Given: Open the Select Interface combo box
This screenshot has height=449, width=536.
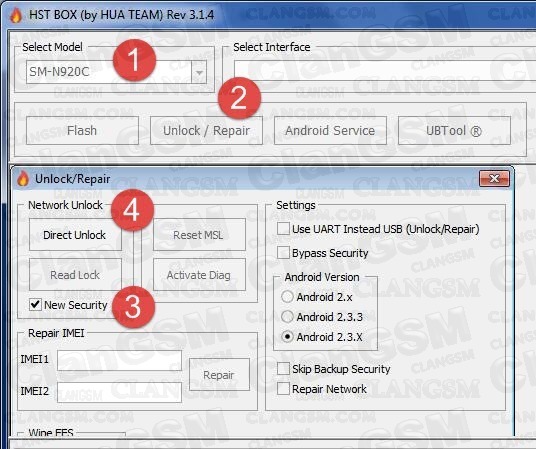Looking at the screenshot, I should pyautogui.click(x=385, y=71).
